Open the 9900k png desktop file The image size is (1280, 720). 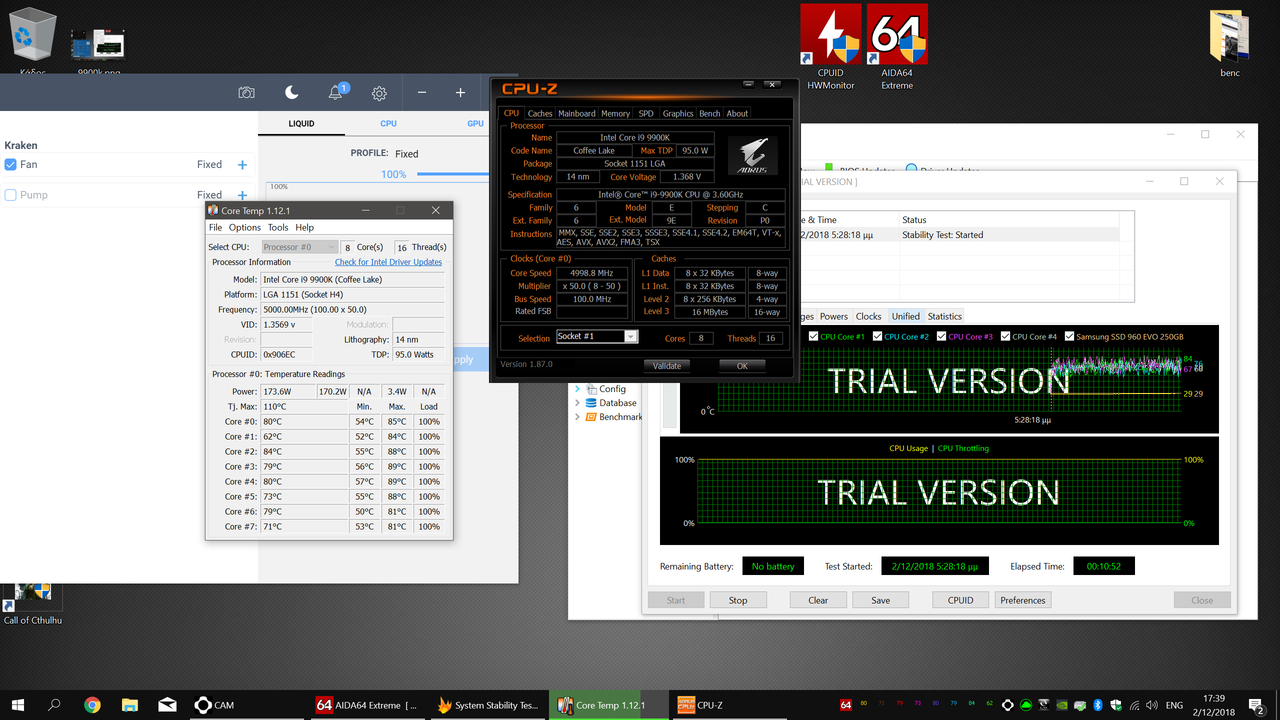[x=99, y=48]
